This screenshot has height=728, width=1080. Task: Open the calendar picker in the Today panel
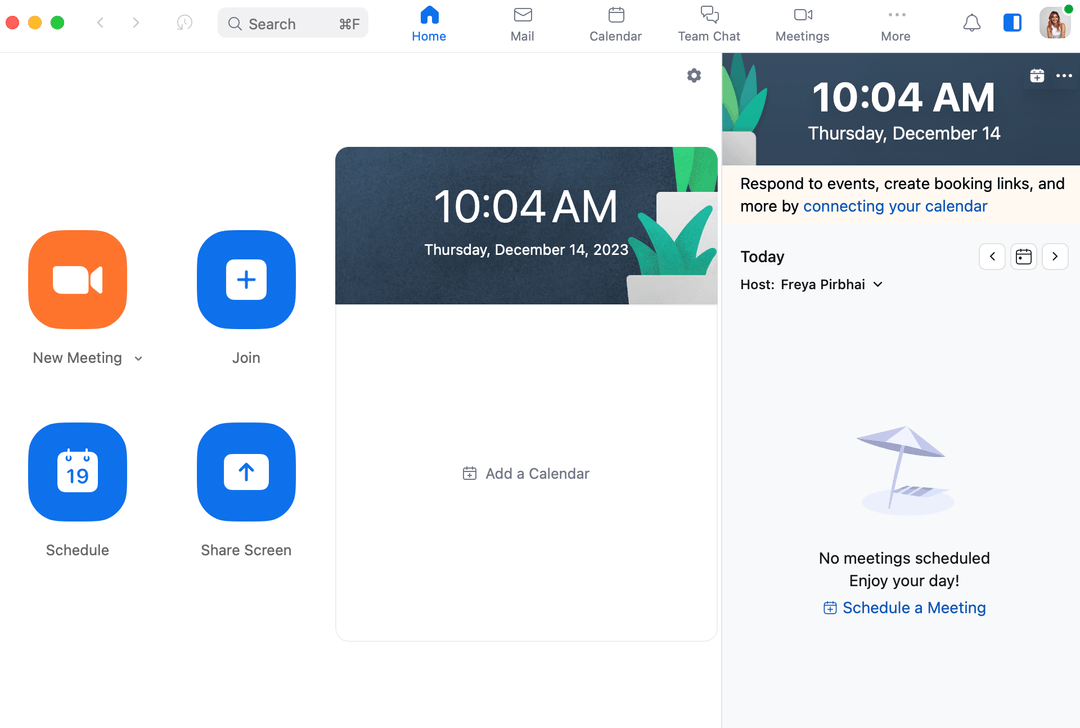tap(1023, 256)
